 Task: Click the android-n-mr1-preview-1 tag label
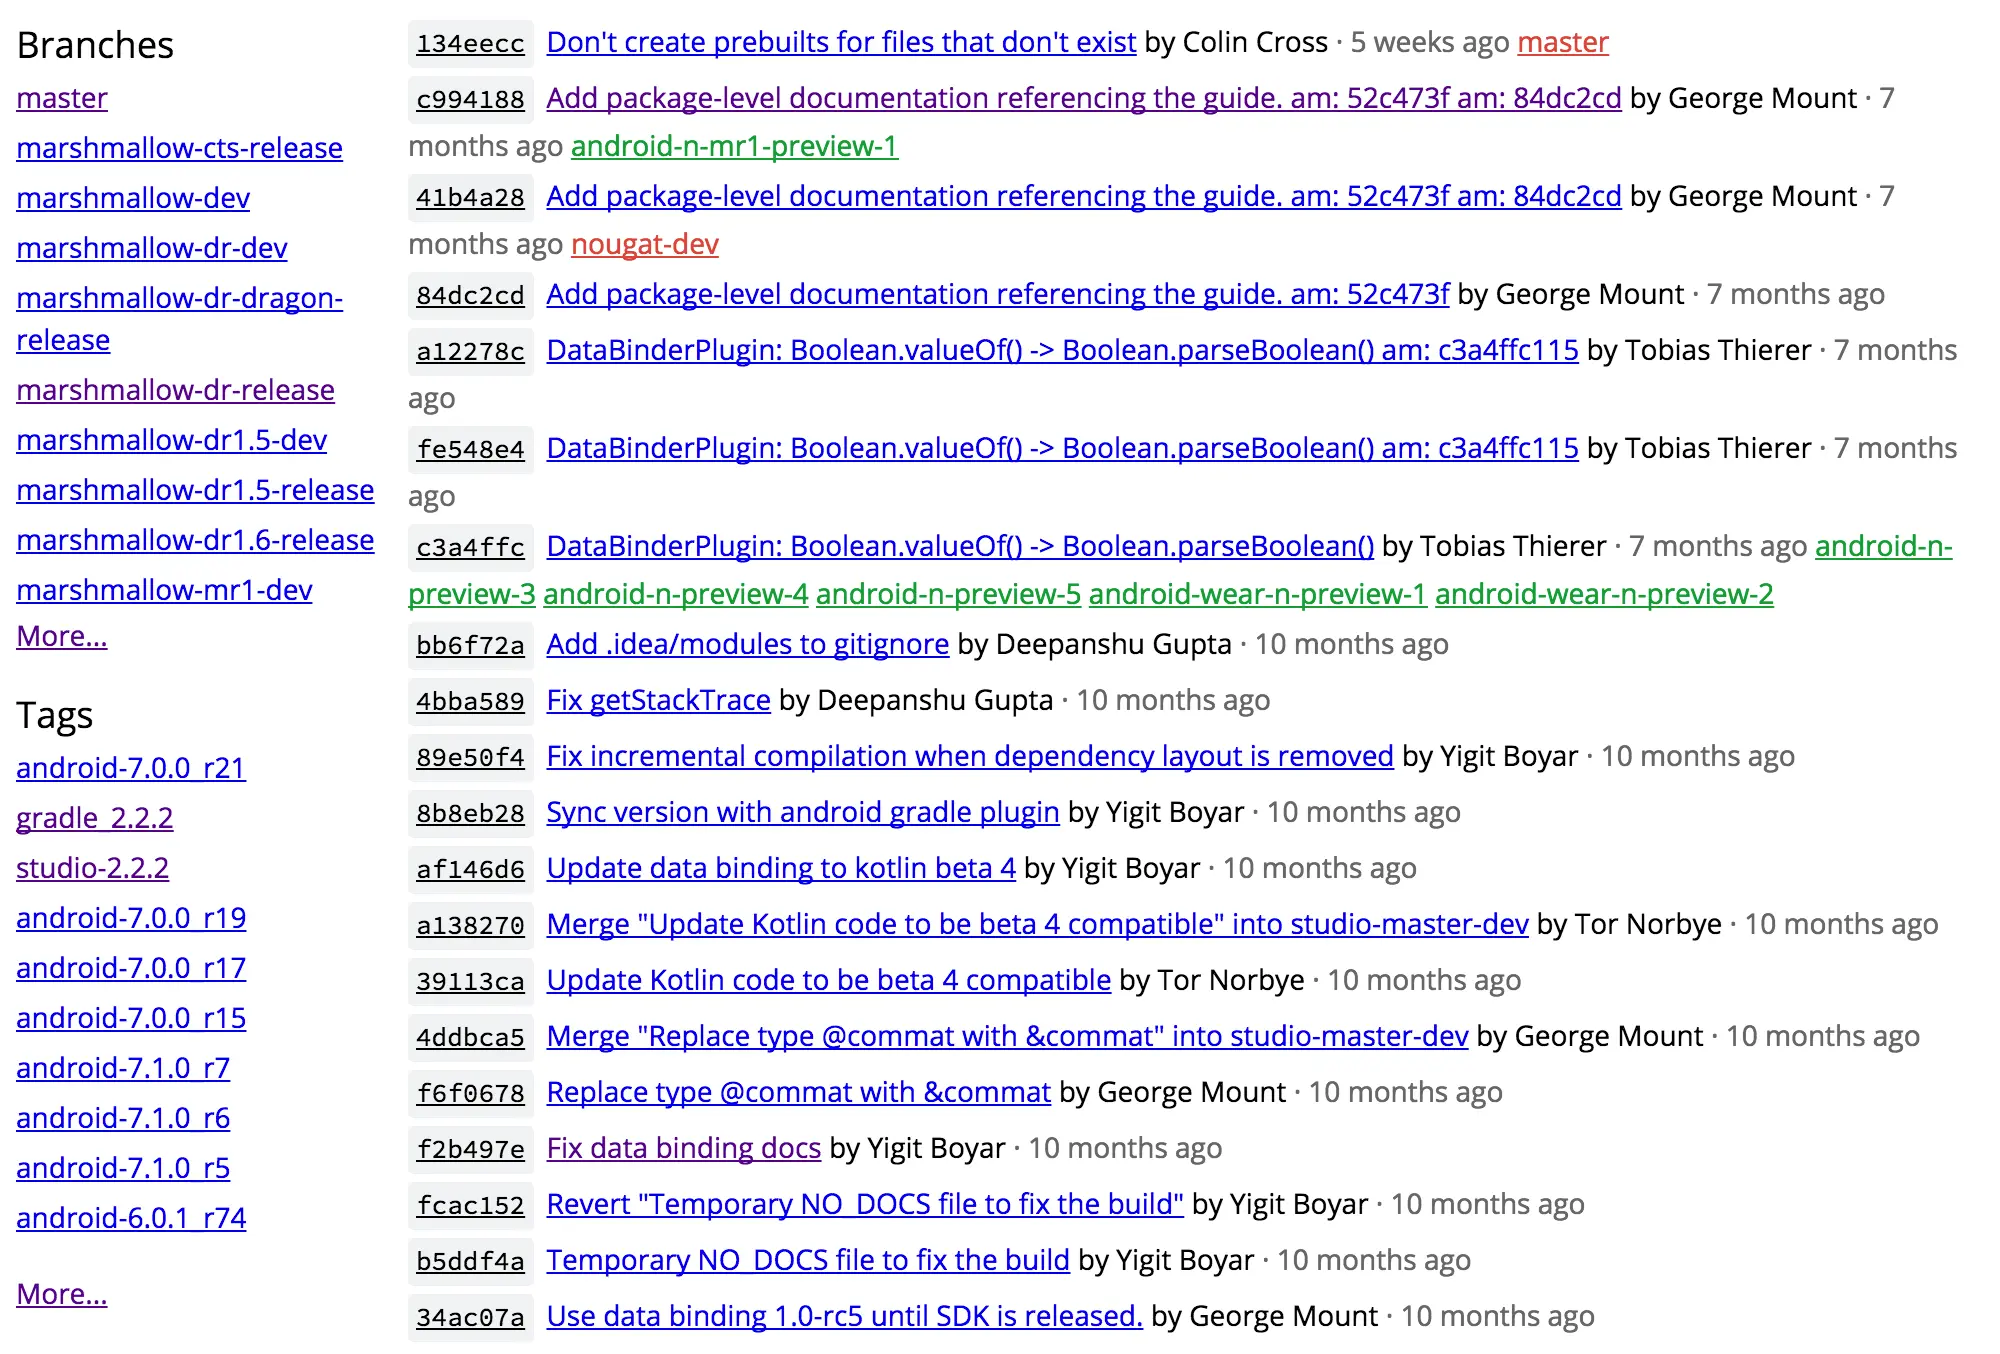(734, 146)
